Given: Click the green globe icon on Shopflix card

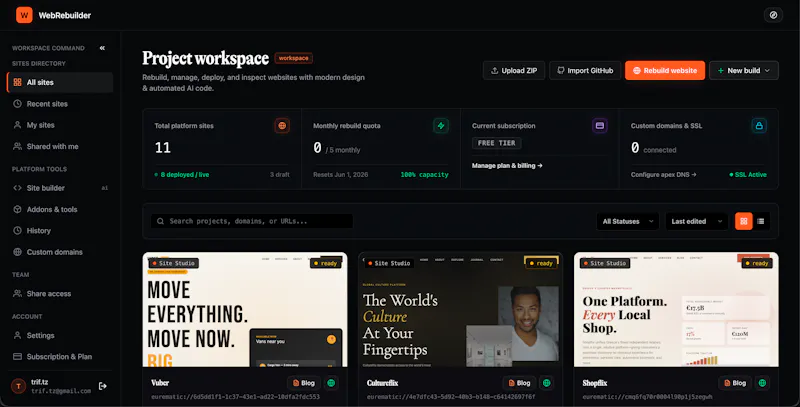Looking at the screenshot, I should tap(762, 383).
